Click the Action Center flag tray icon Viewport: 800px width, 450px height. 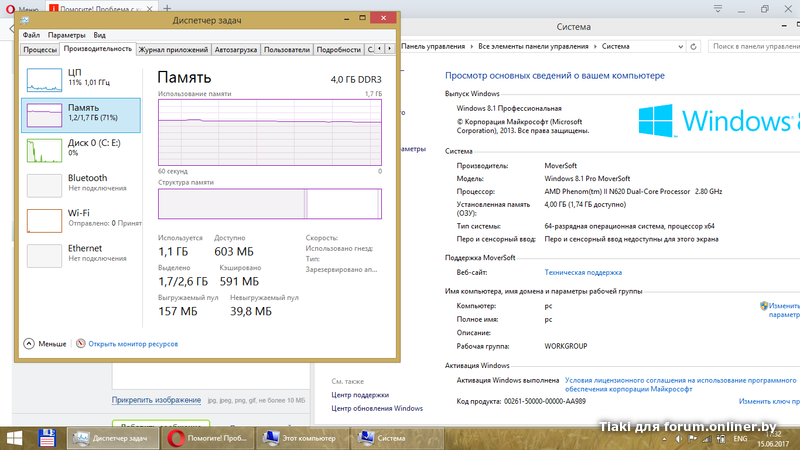tap(692, 439)
